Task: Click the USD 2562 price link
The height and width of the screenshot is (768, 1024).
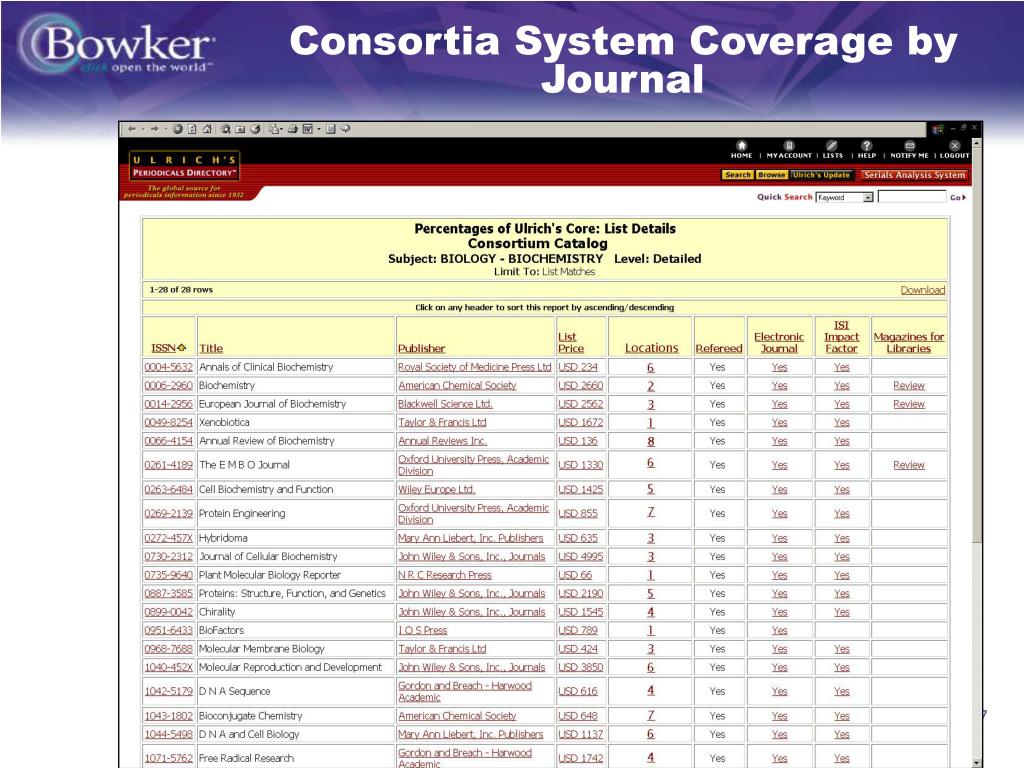Action: point(581,404)
